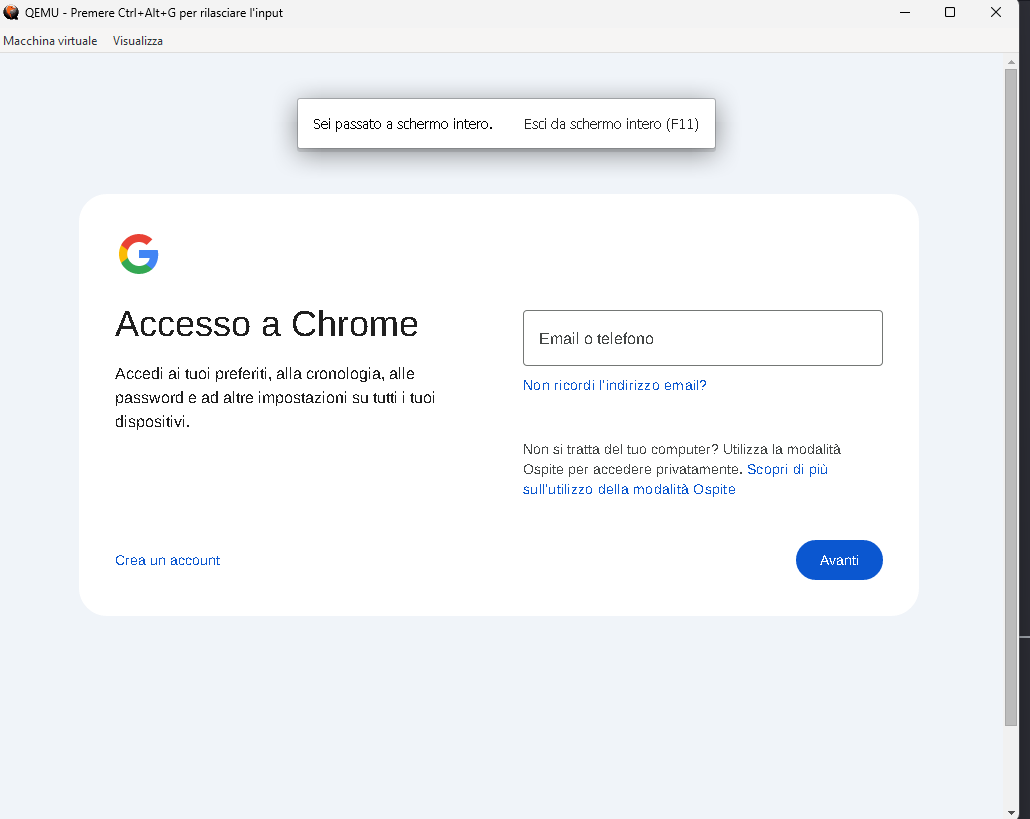This screenshot has width=1030, height=819.
Task: Click the 'Accedi ai tuoi preferiti' description text
Action: [x=275, y=397]
